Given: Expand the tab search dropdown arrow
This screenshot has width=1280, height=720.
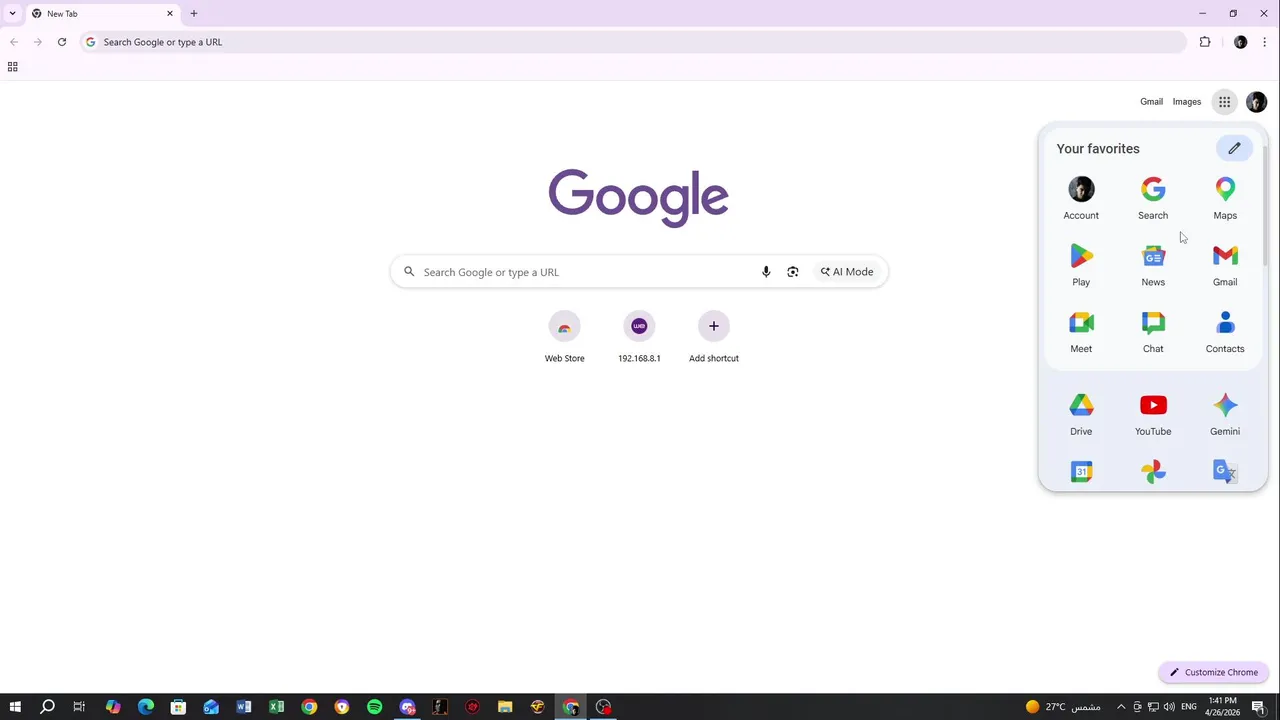Looking at the screenshot, I should pyautogui.click(x=12, y=13).
